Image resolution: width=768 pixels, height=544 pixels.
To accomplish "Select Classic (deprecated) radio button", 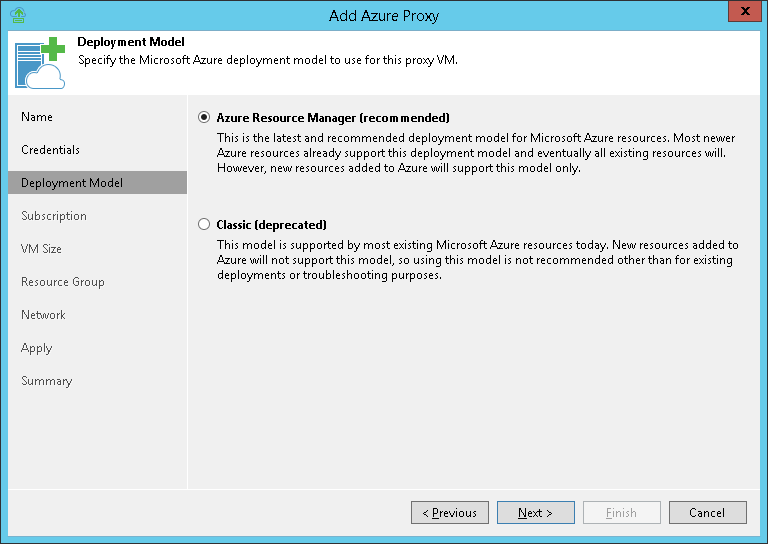I will click(205, 225).
